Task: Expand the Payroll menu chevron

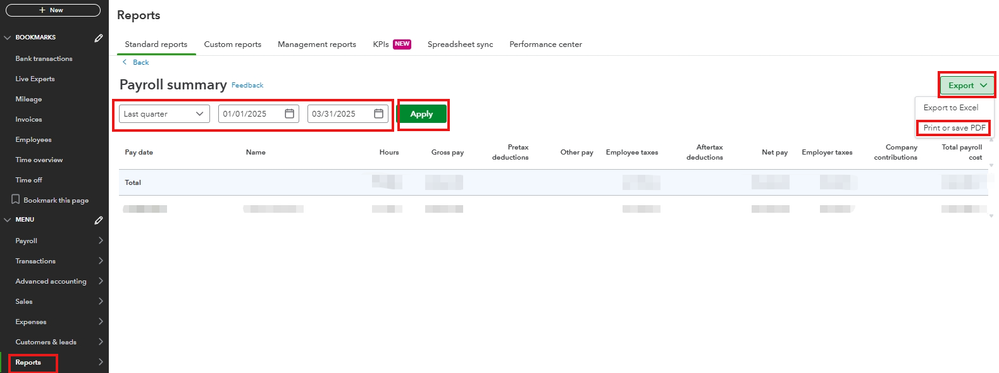Action: click(x=101, y=241)
